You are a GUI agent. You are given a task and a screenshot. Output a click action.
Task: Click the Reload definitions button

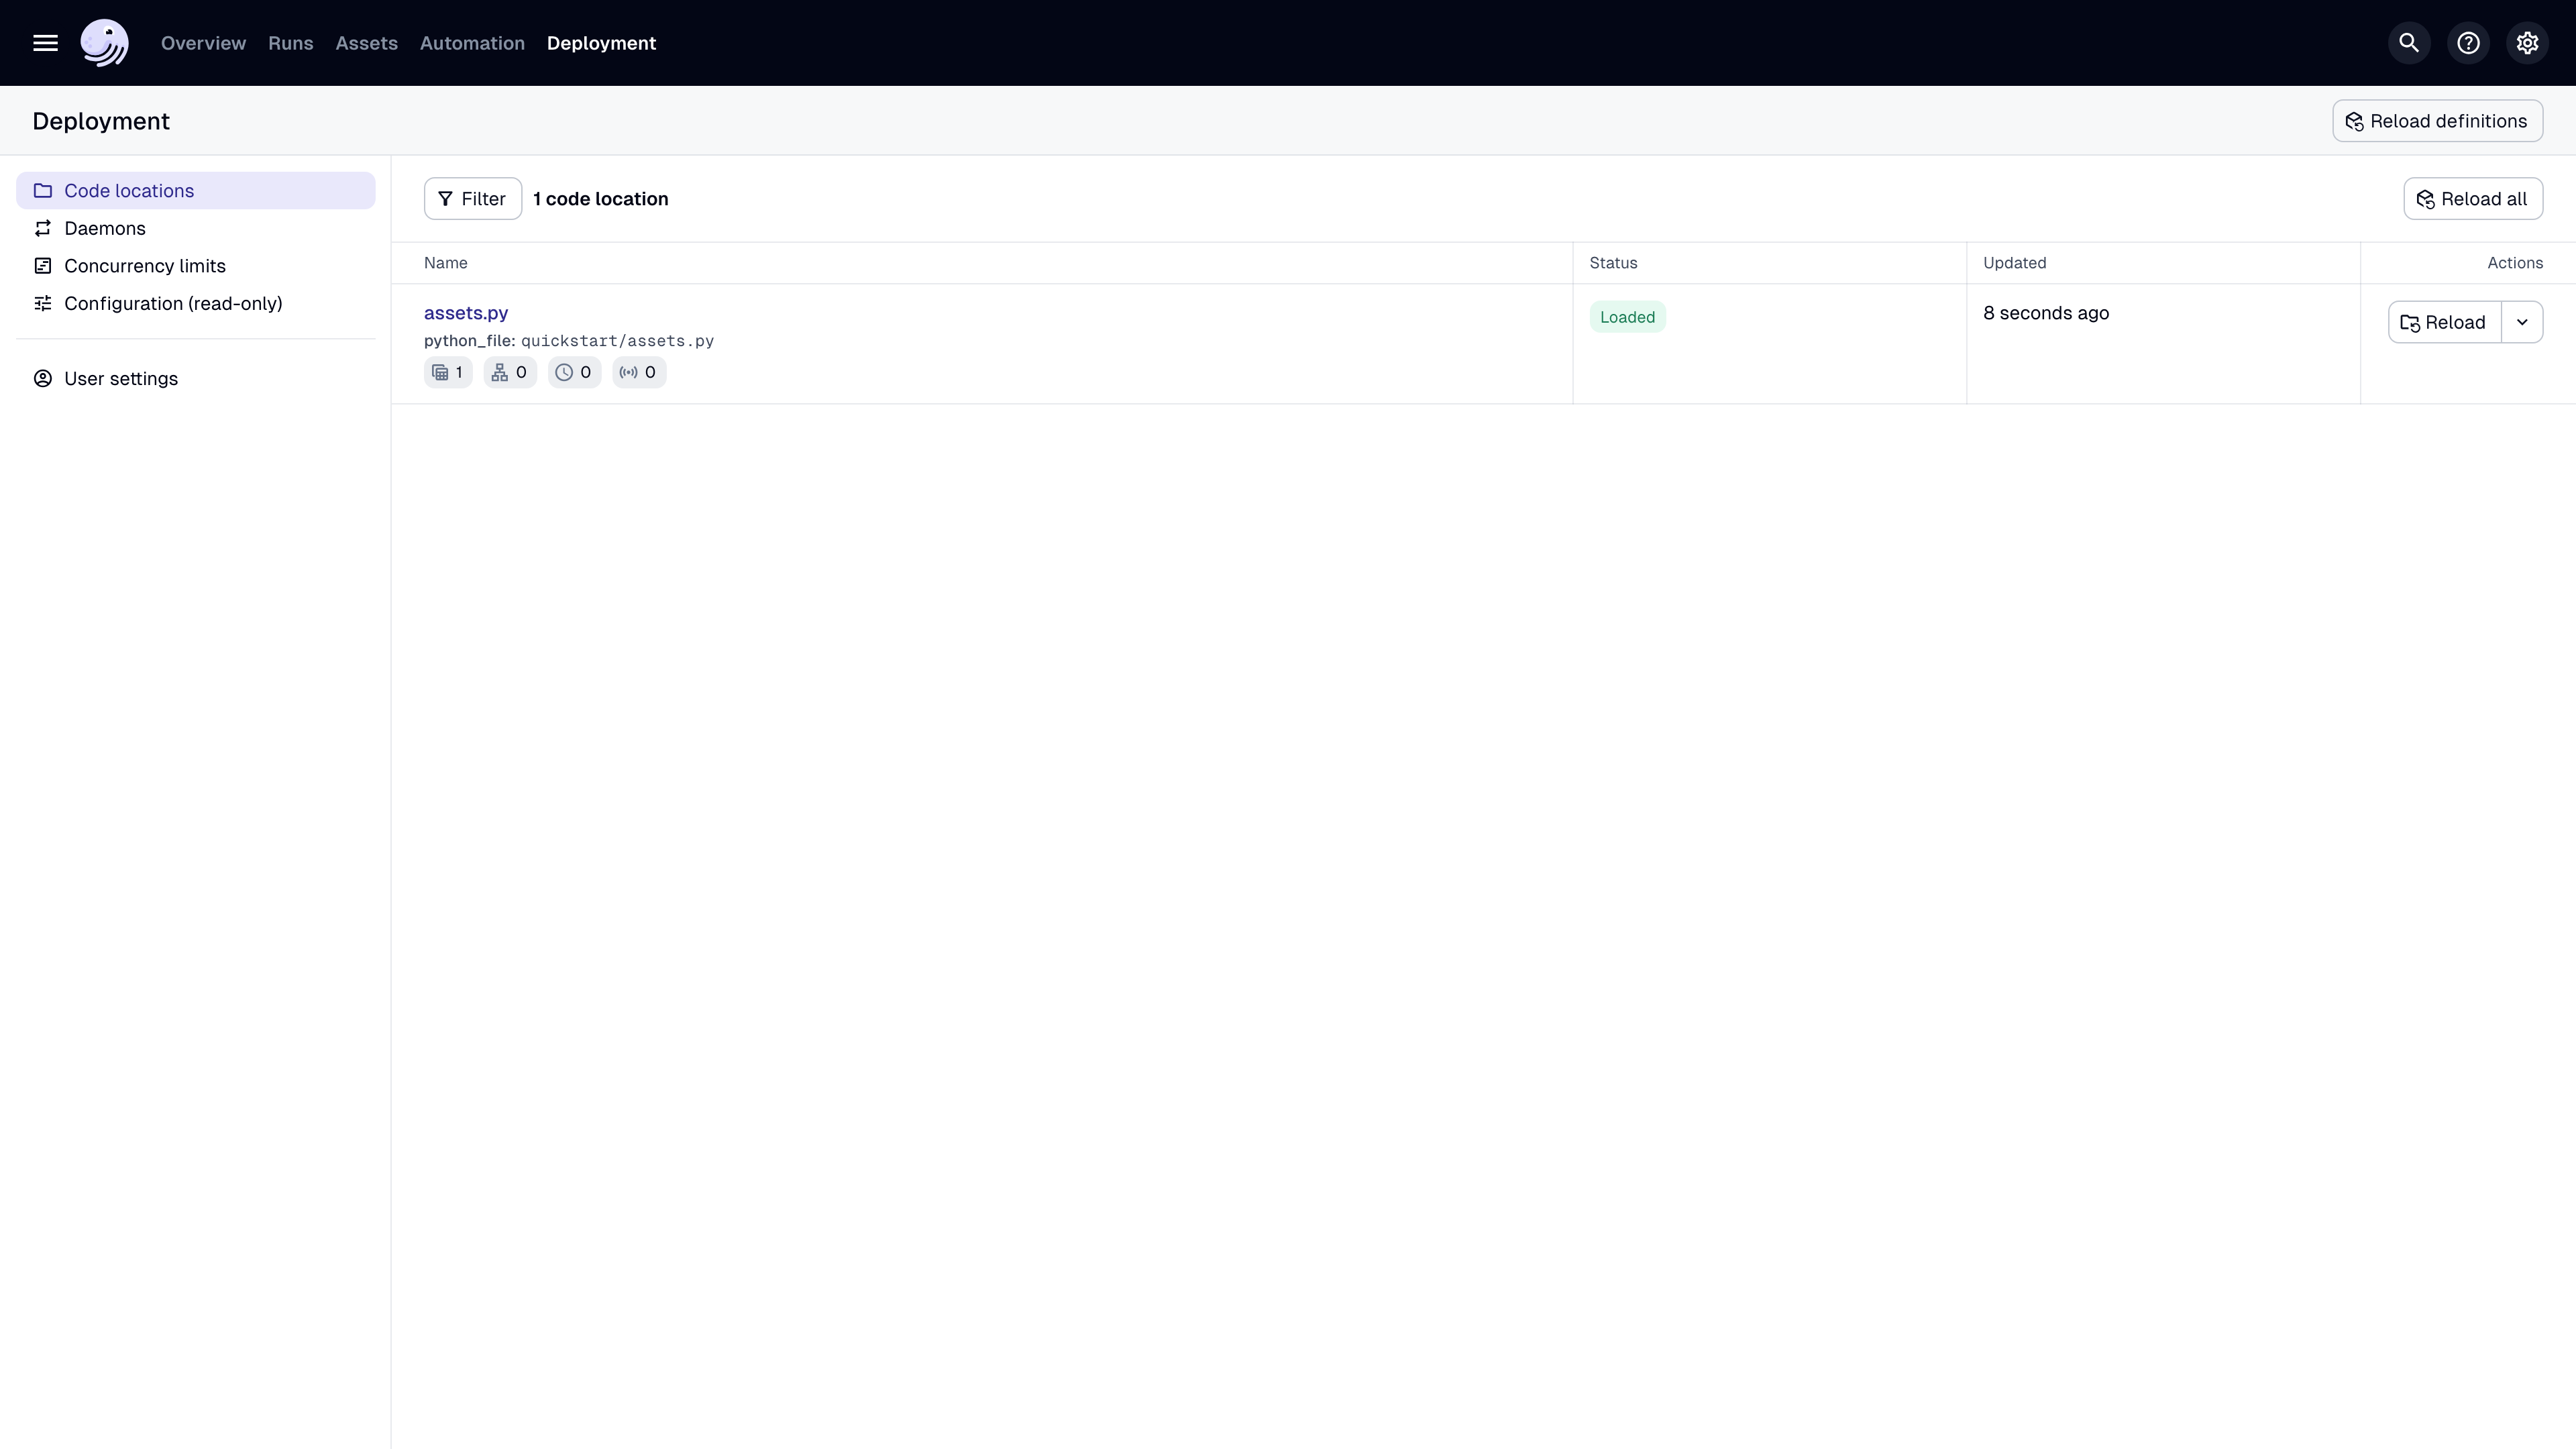(x=2437, y=121)
